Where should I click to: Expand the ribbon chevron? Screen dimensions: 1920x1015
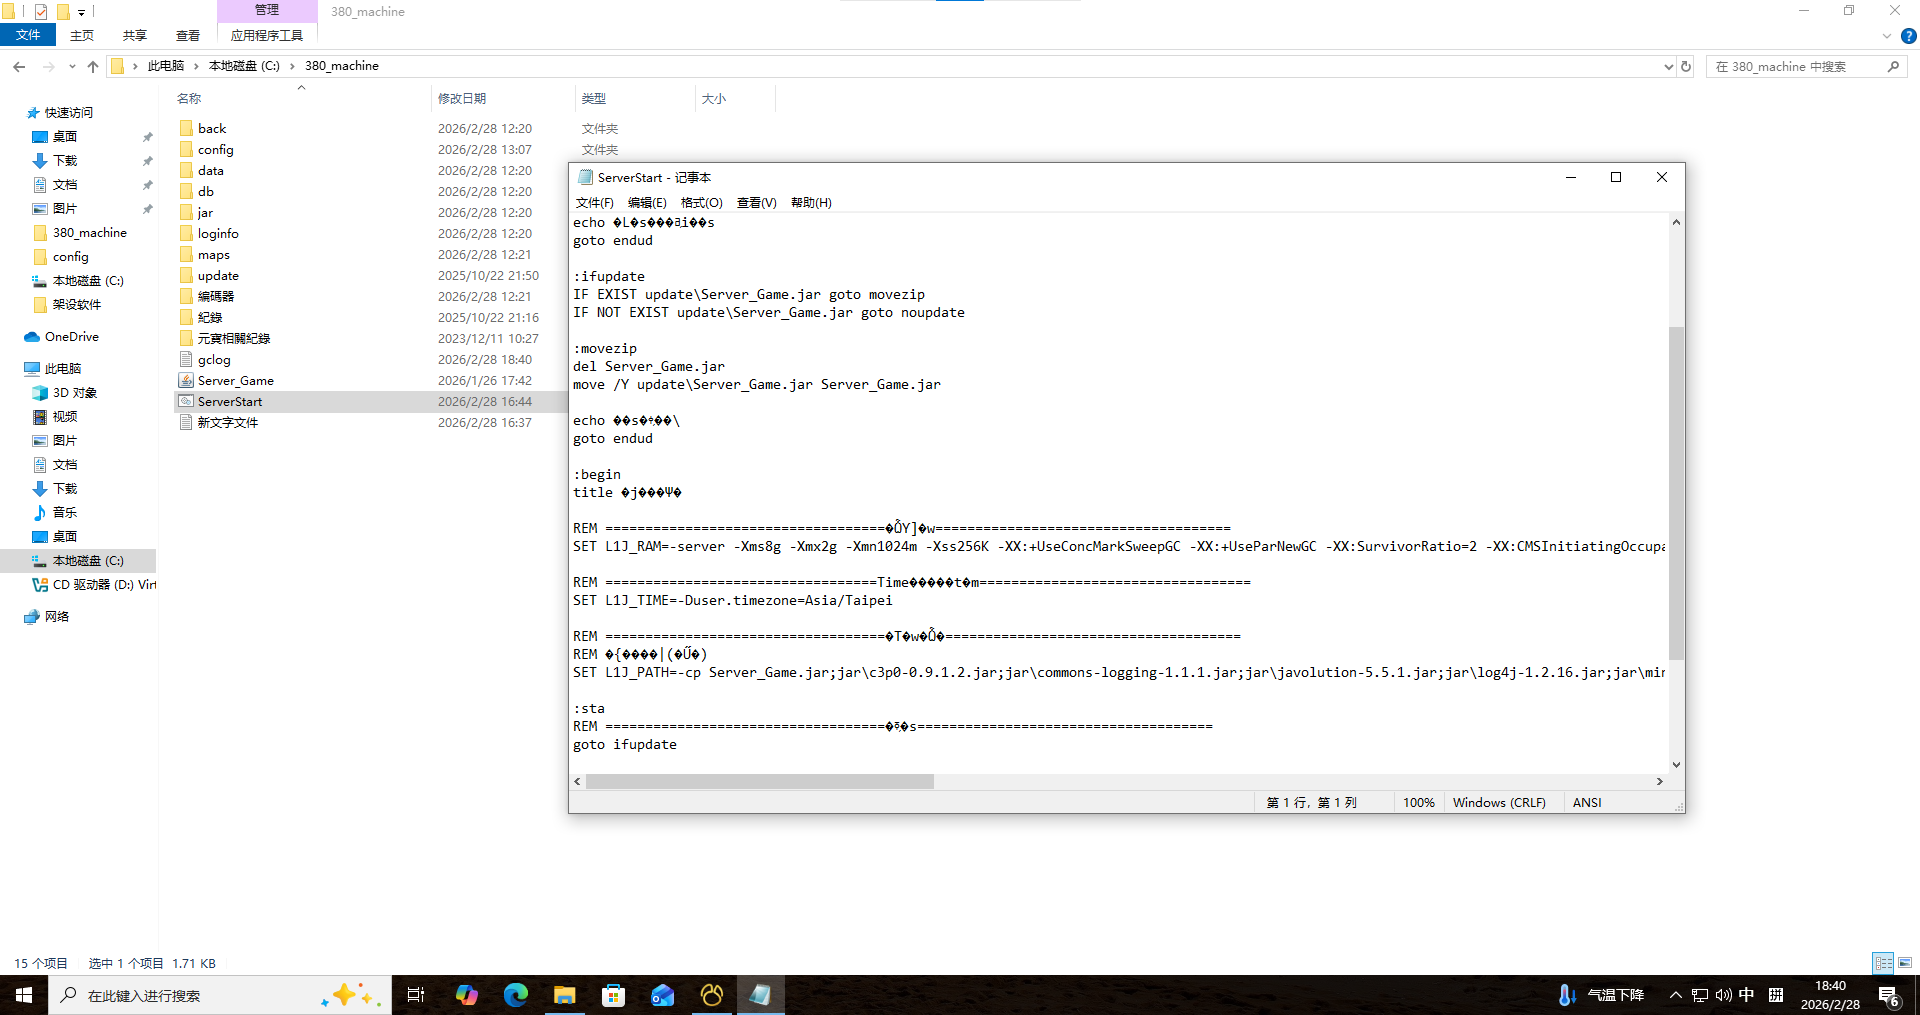[1887, 36]
